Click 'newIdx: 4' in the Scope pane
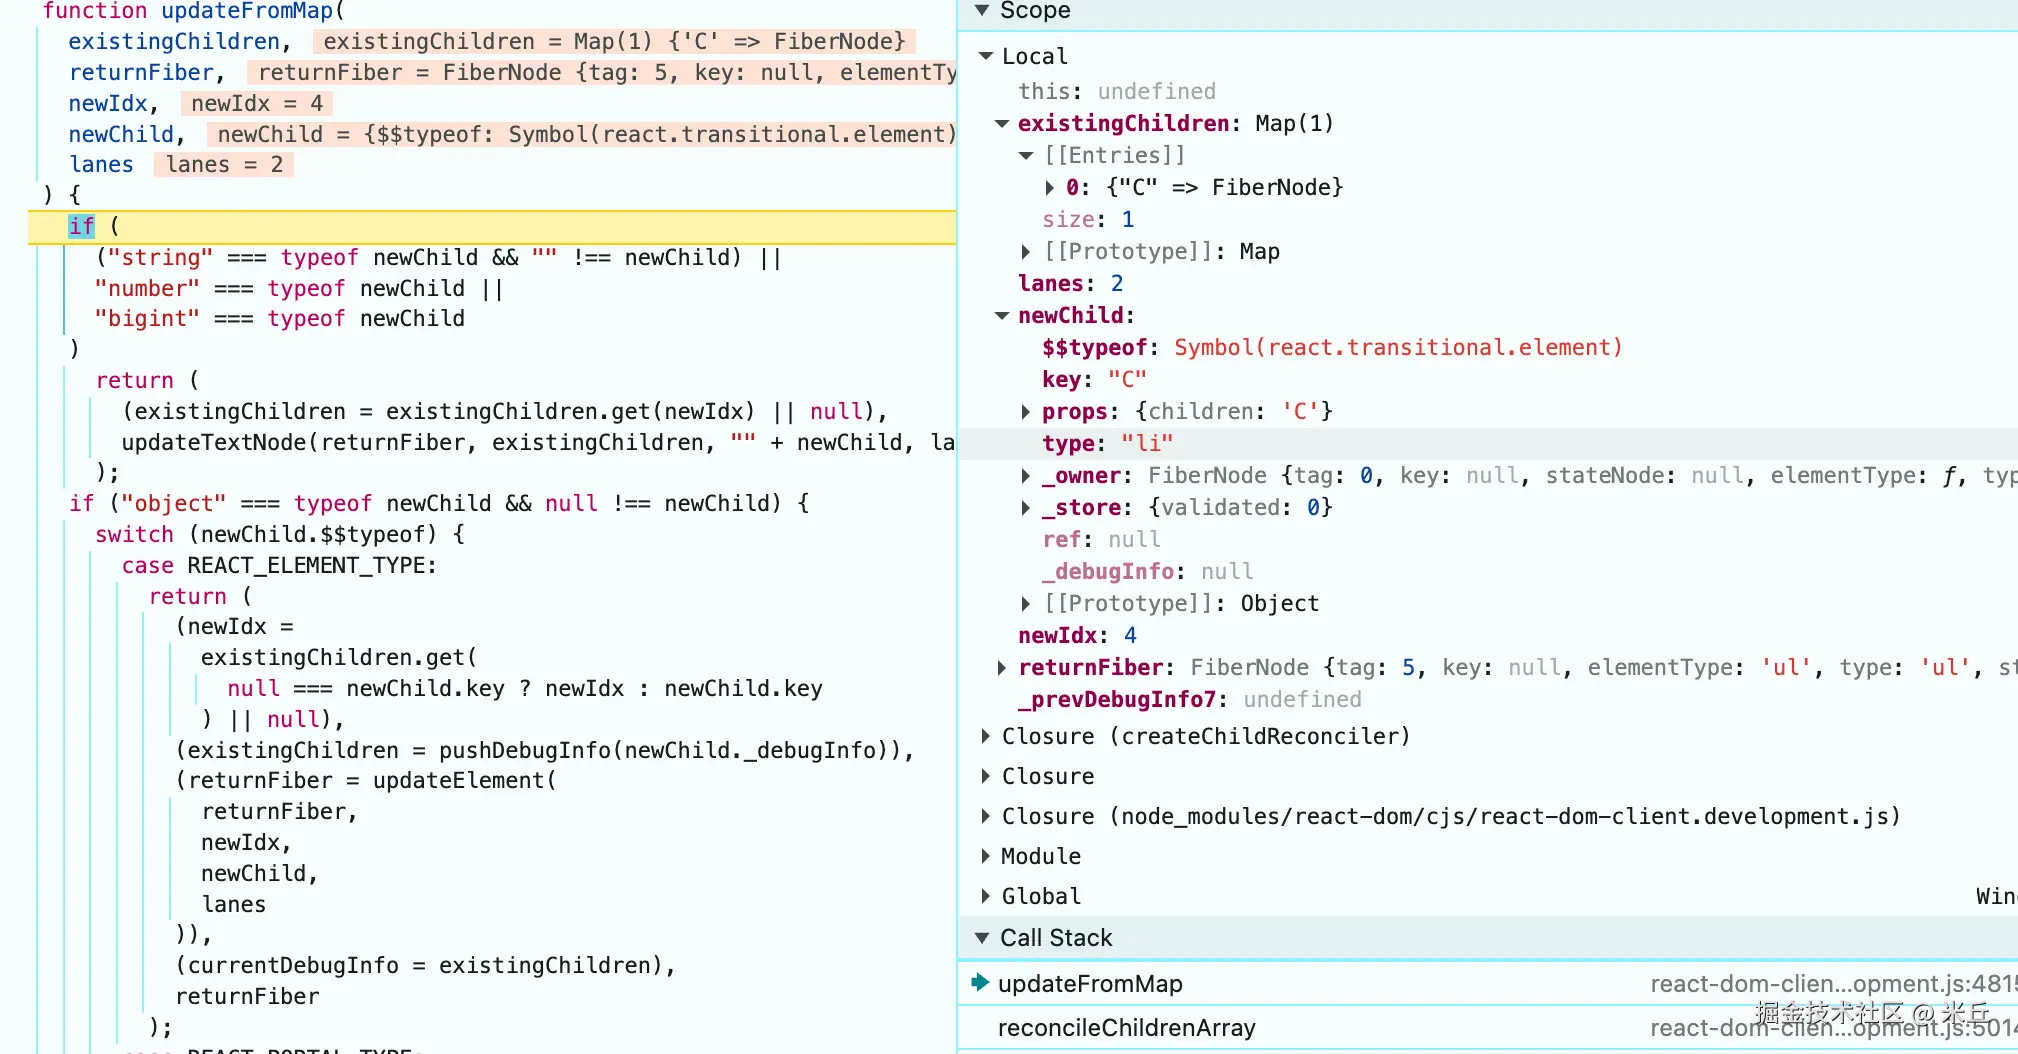 (1077, 635)
